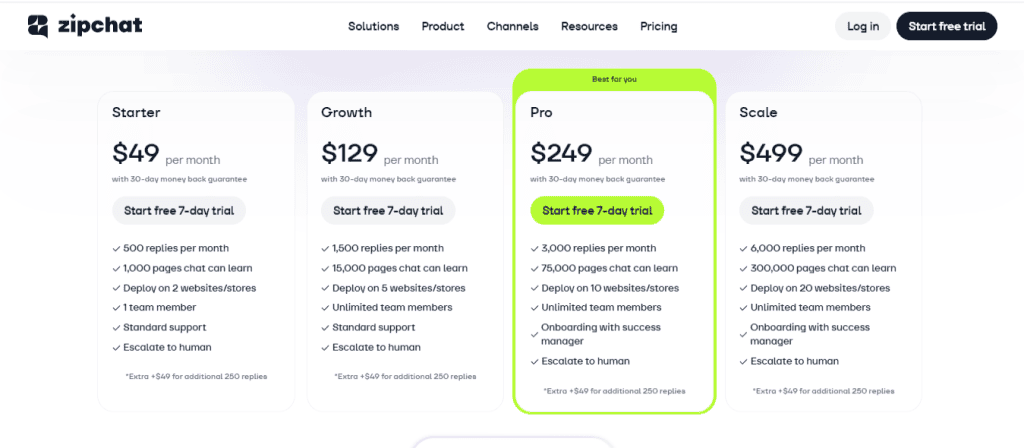Click checkmark beside Deploy on 20 websites/stores
This screenshot has width=1024, height=448.
(744, 288)
